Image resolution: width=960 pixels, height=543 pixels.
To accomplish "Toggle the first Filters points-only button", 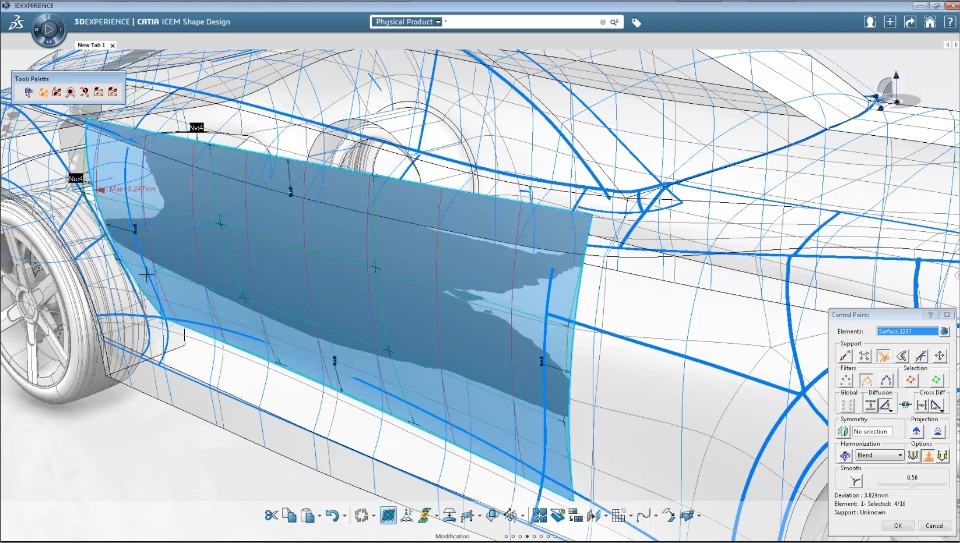I will pyautogui.click(x=845, y=380).
